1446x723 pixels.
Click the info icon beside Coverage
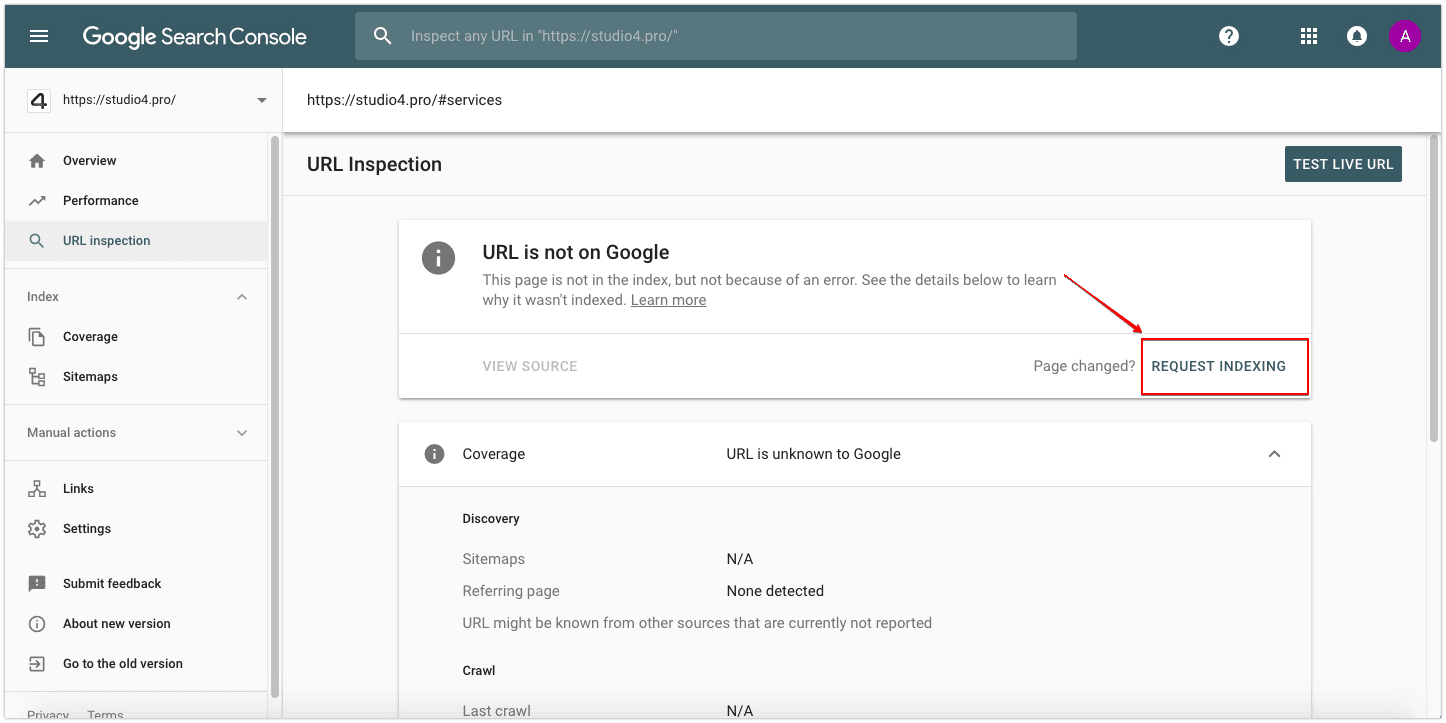pos(434,454)
